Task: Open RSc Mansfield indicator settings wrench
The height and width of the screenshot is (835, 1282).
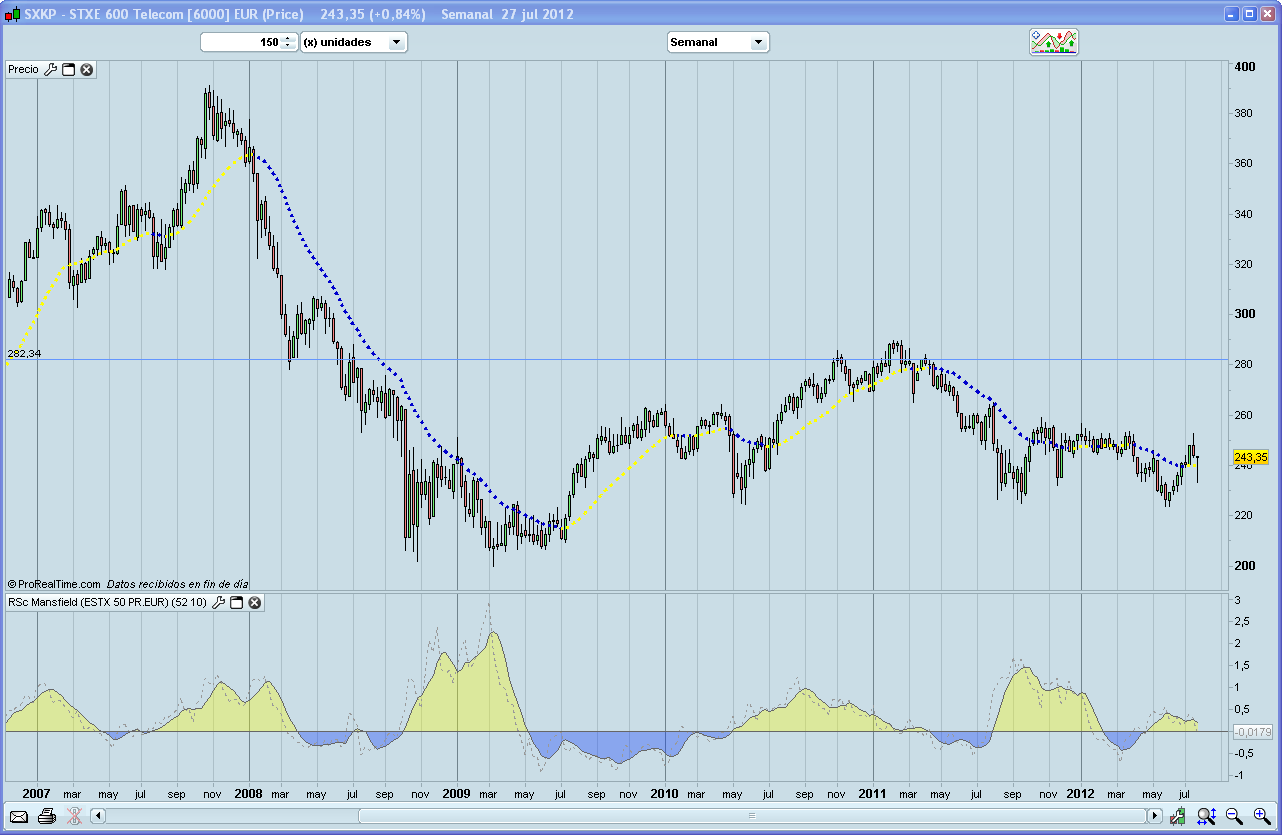Action: click(x=219, y=603)
